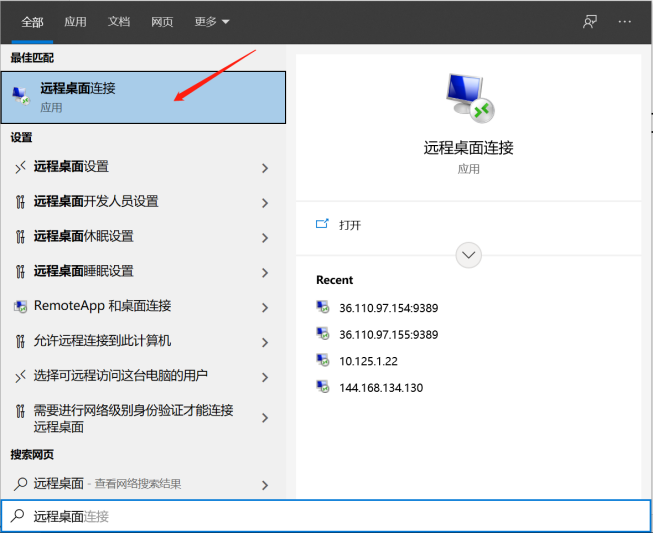
Task: Click the RemoteApp 和桌面连接 icon
Action: pyautogui.click(x=20, y=306)
